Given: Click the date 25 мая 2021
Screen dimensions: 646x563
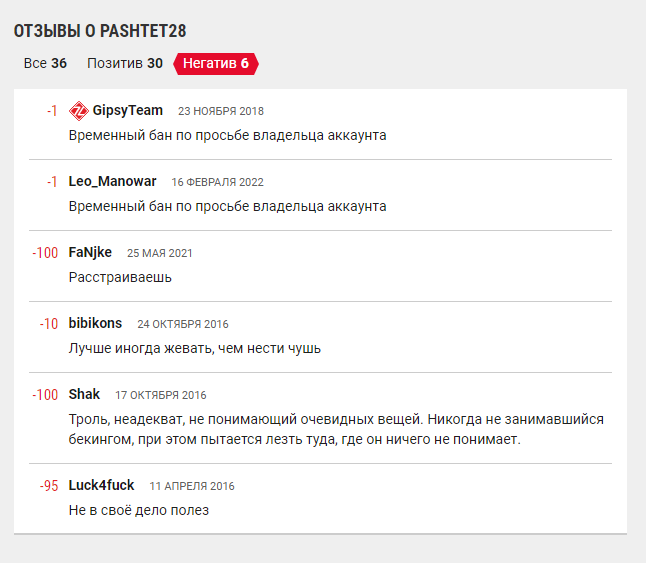Looking at the screenshot, I should (159, 253).
